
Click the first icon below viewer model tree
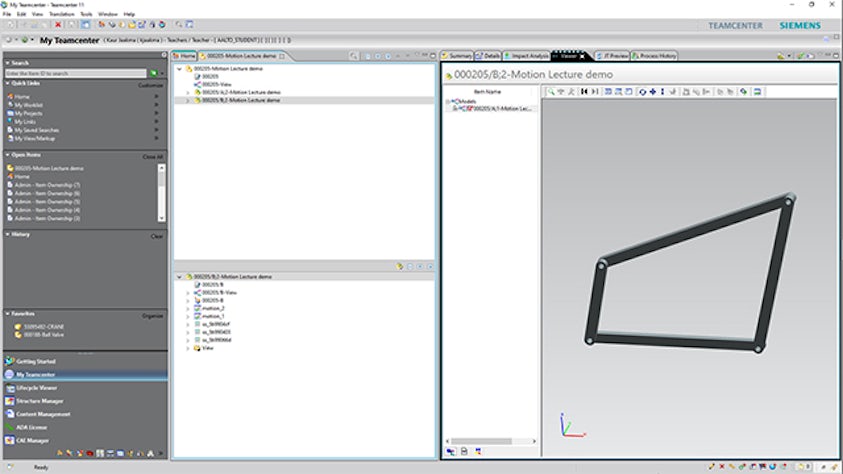tap(451, 451)
